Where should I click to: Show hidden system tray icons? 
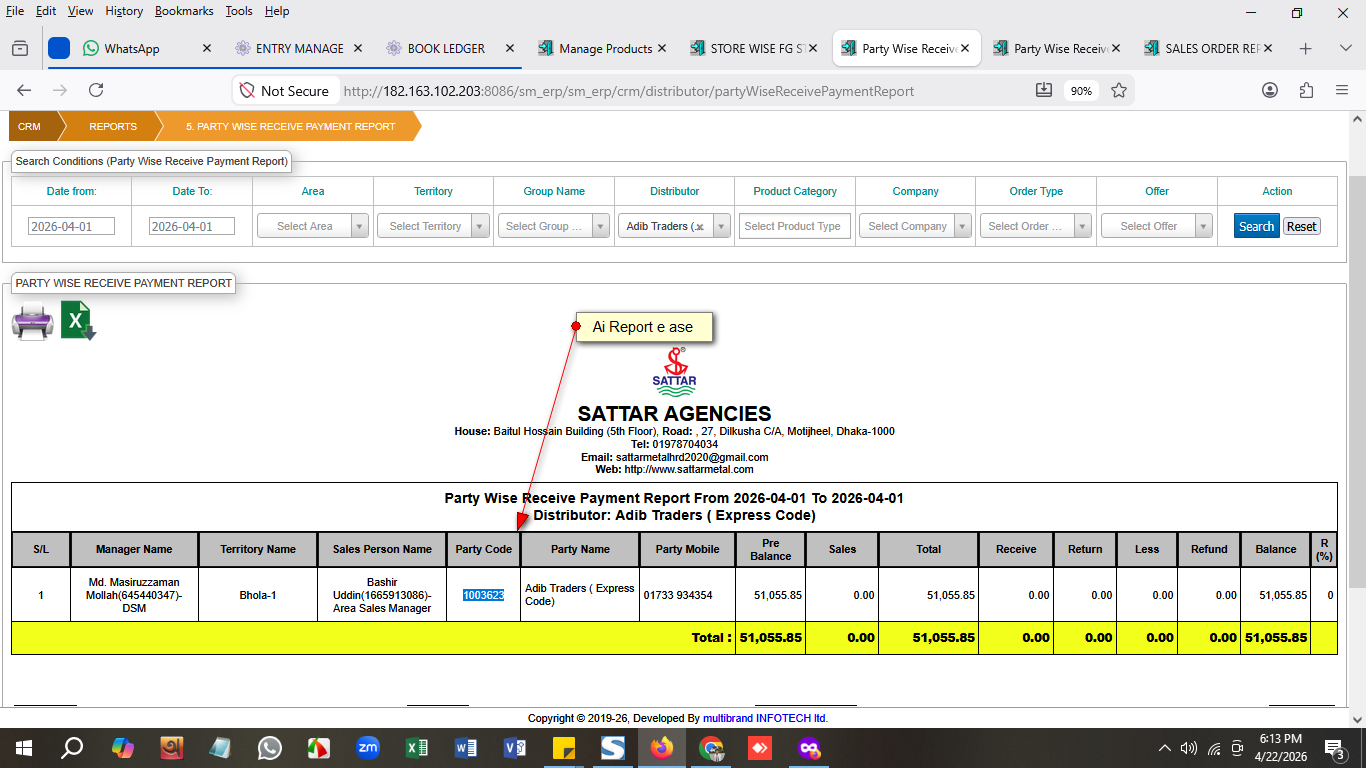click(1164, 748)
